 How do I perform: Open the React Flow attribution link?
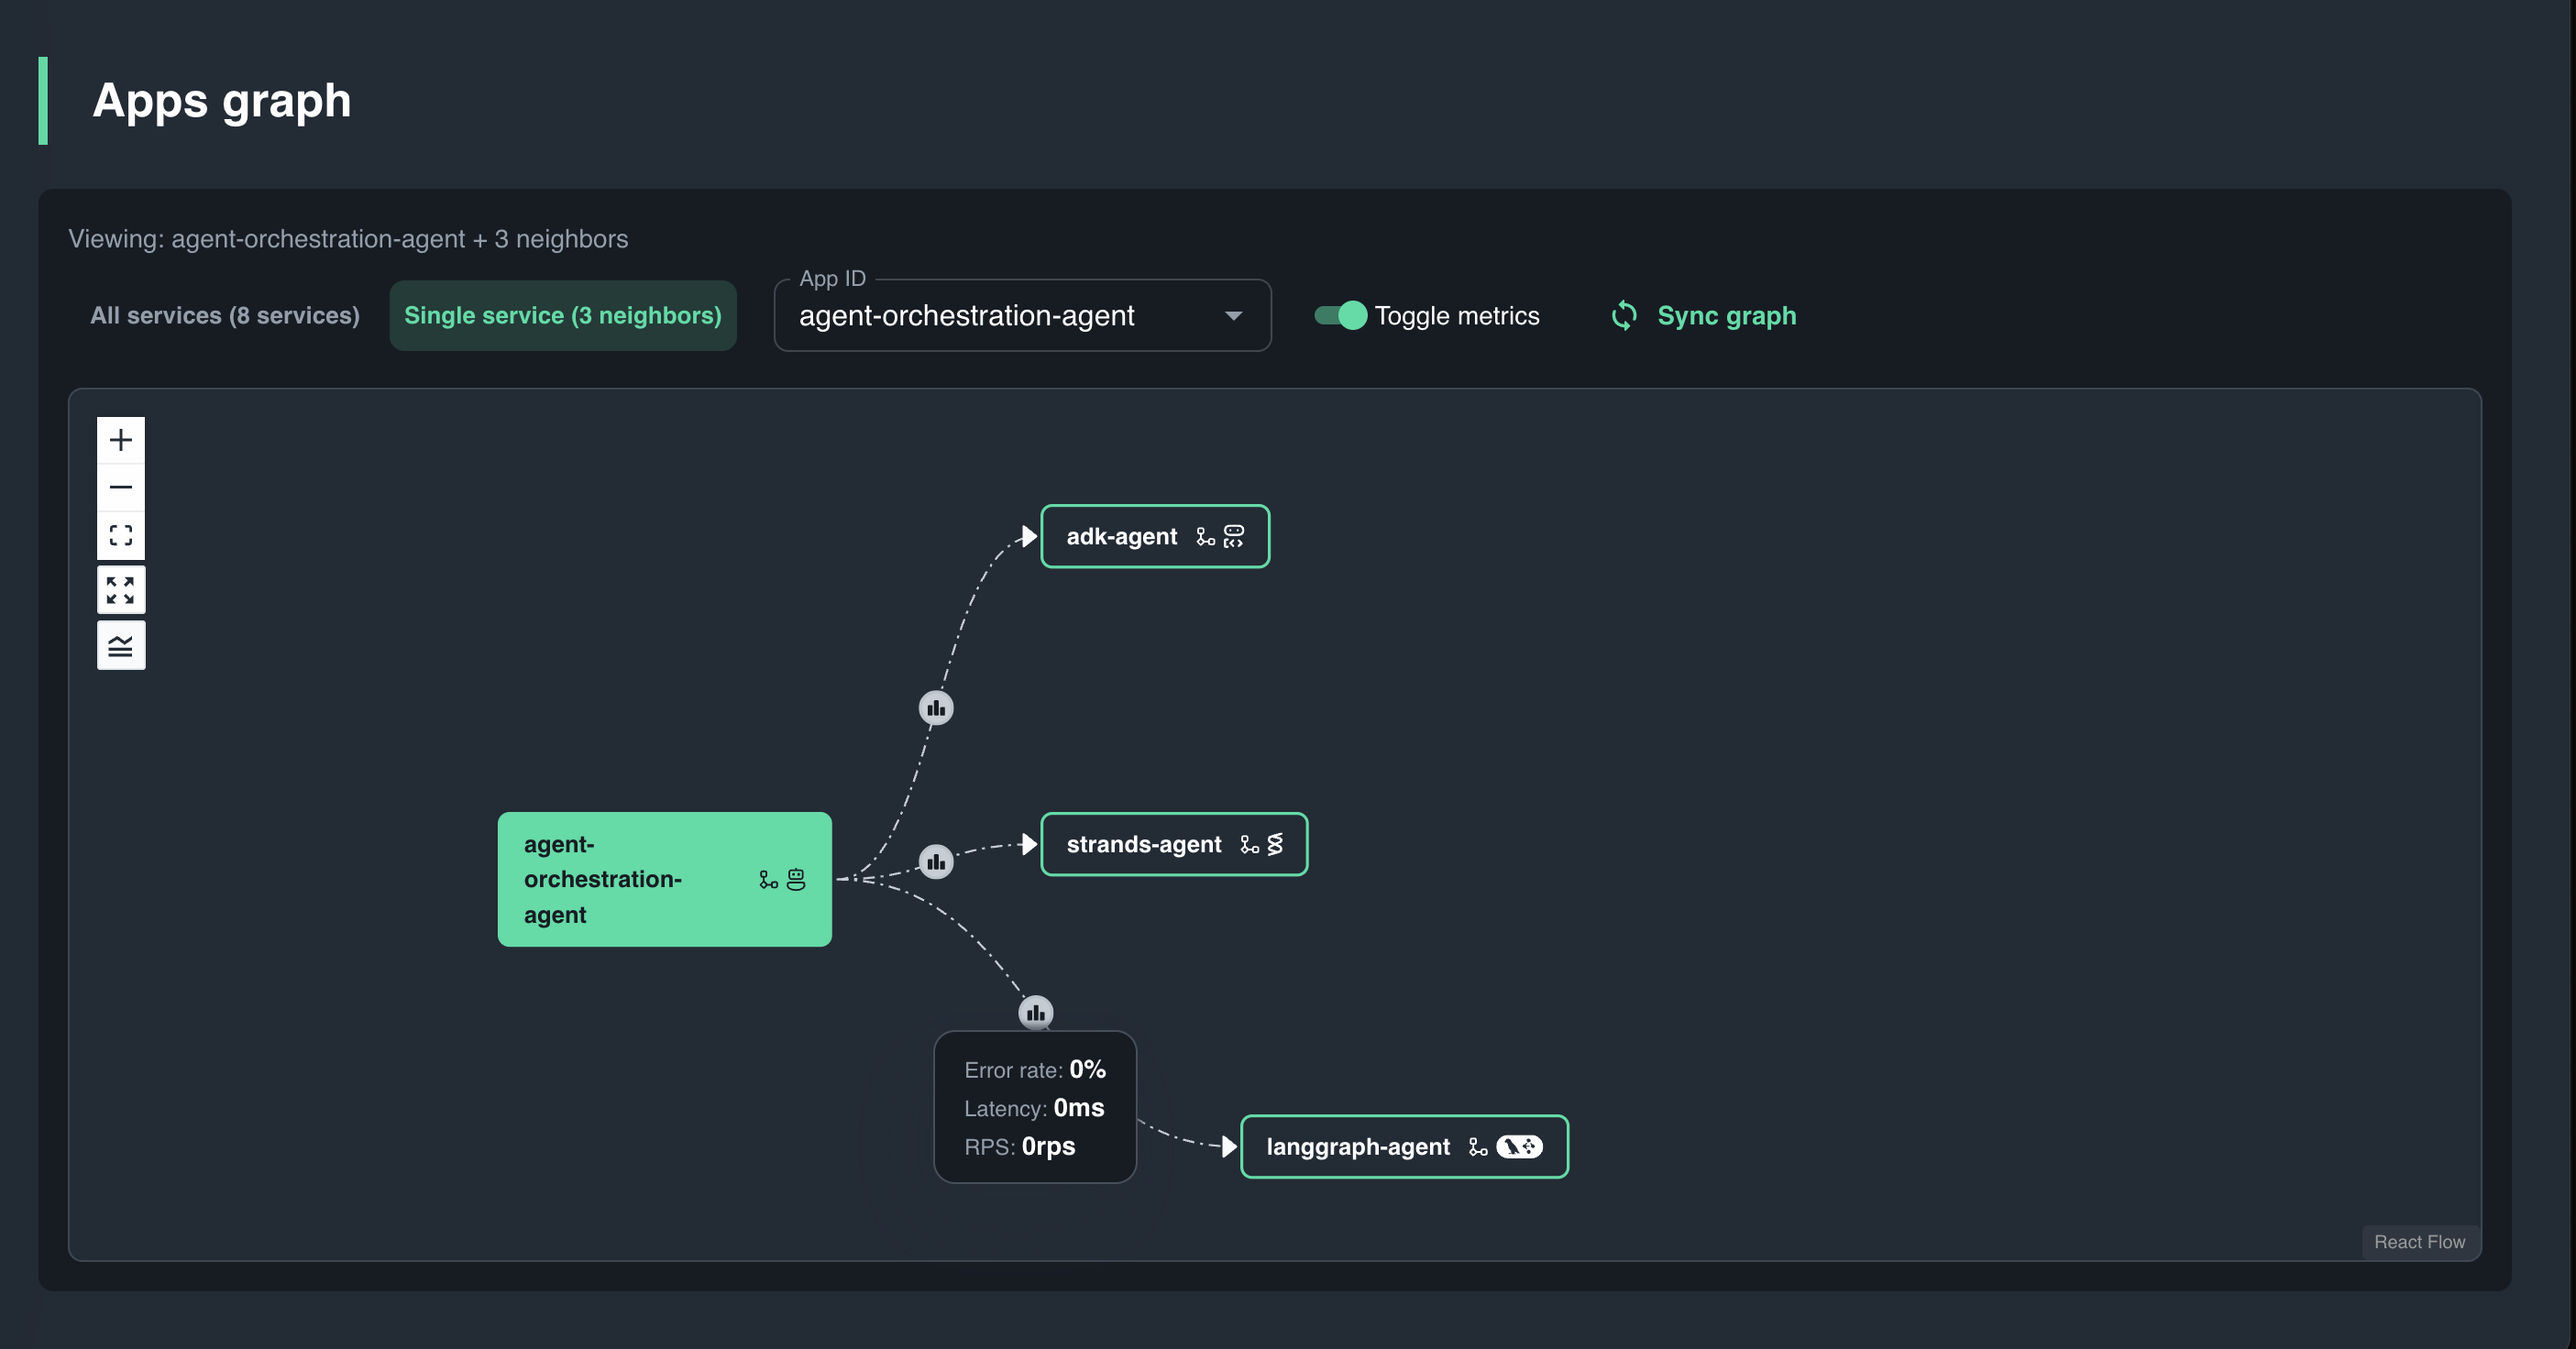click(2420, 1242)
